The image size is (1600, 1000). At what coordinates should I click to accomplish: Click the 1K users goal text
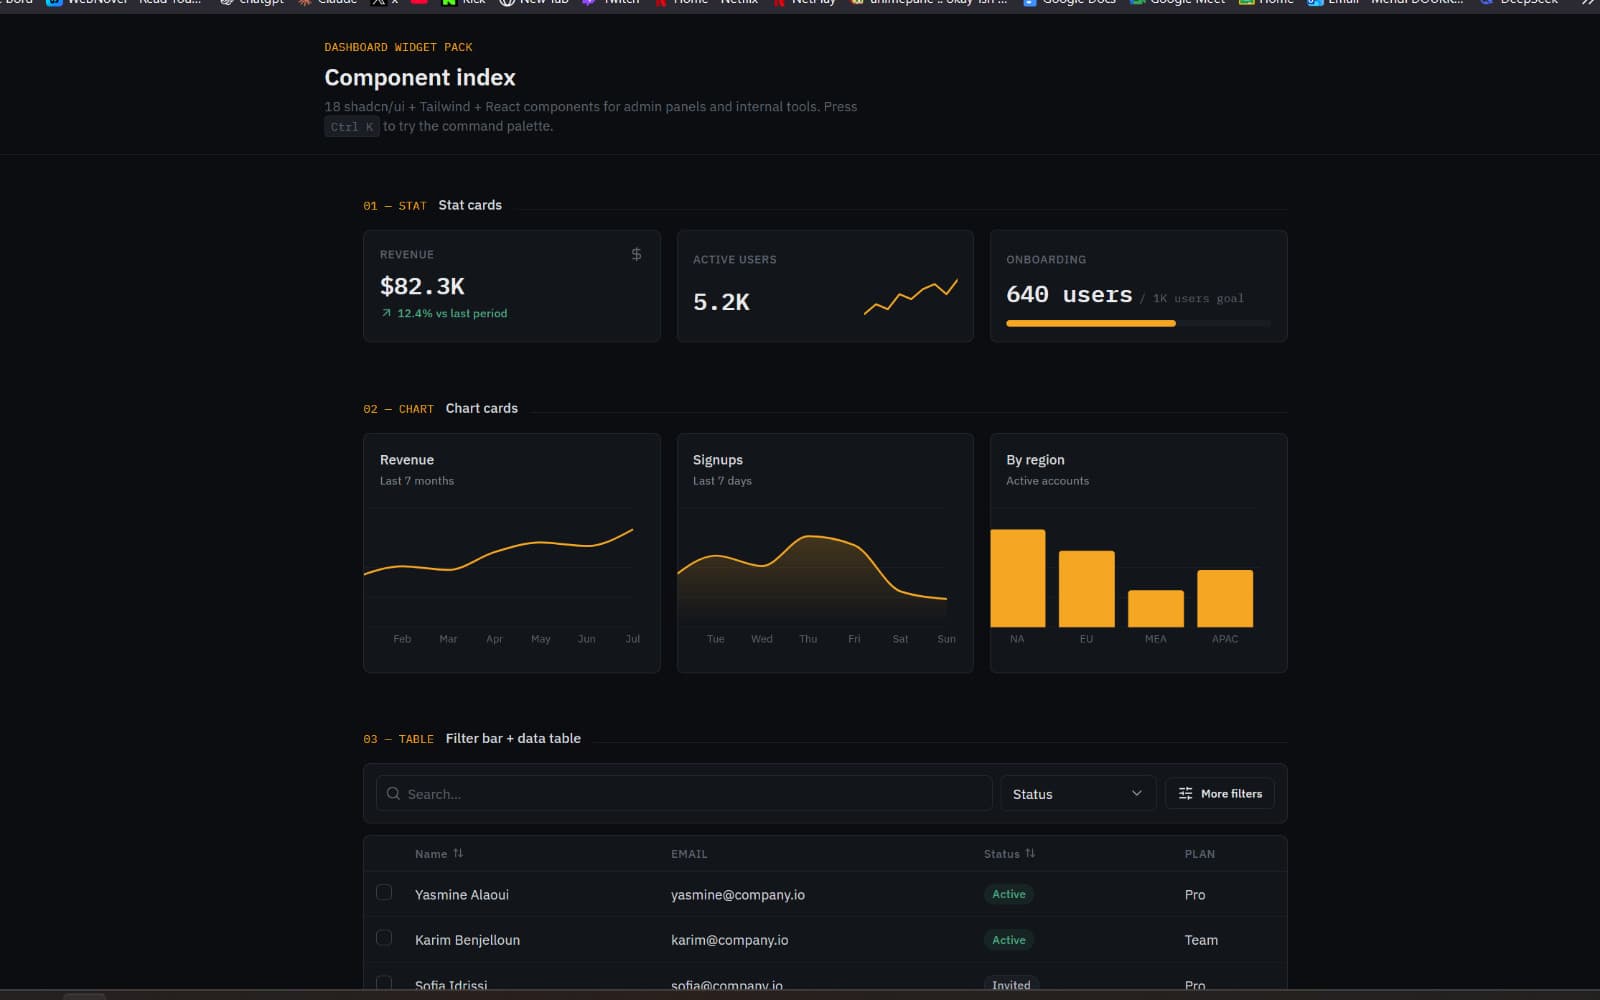[1198, 298]
